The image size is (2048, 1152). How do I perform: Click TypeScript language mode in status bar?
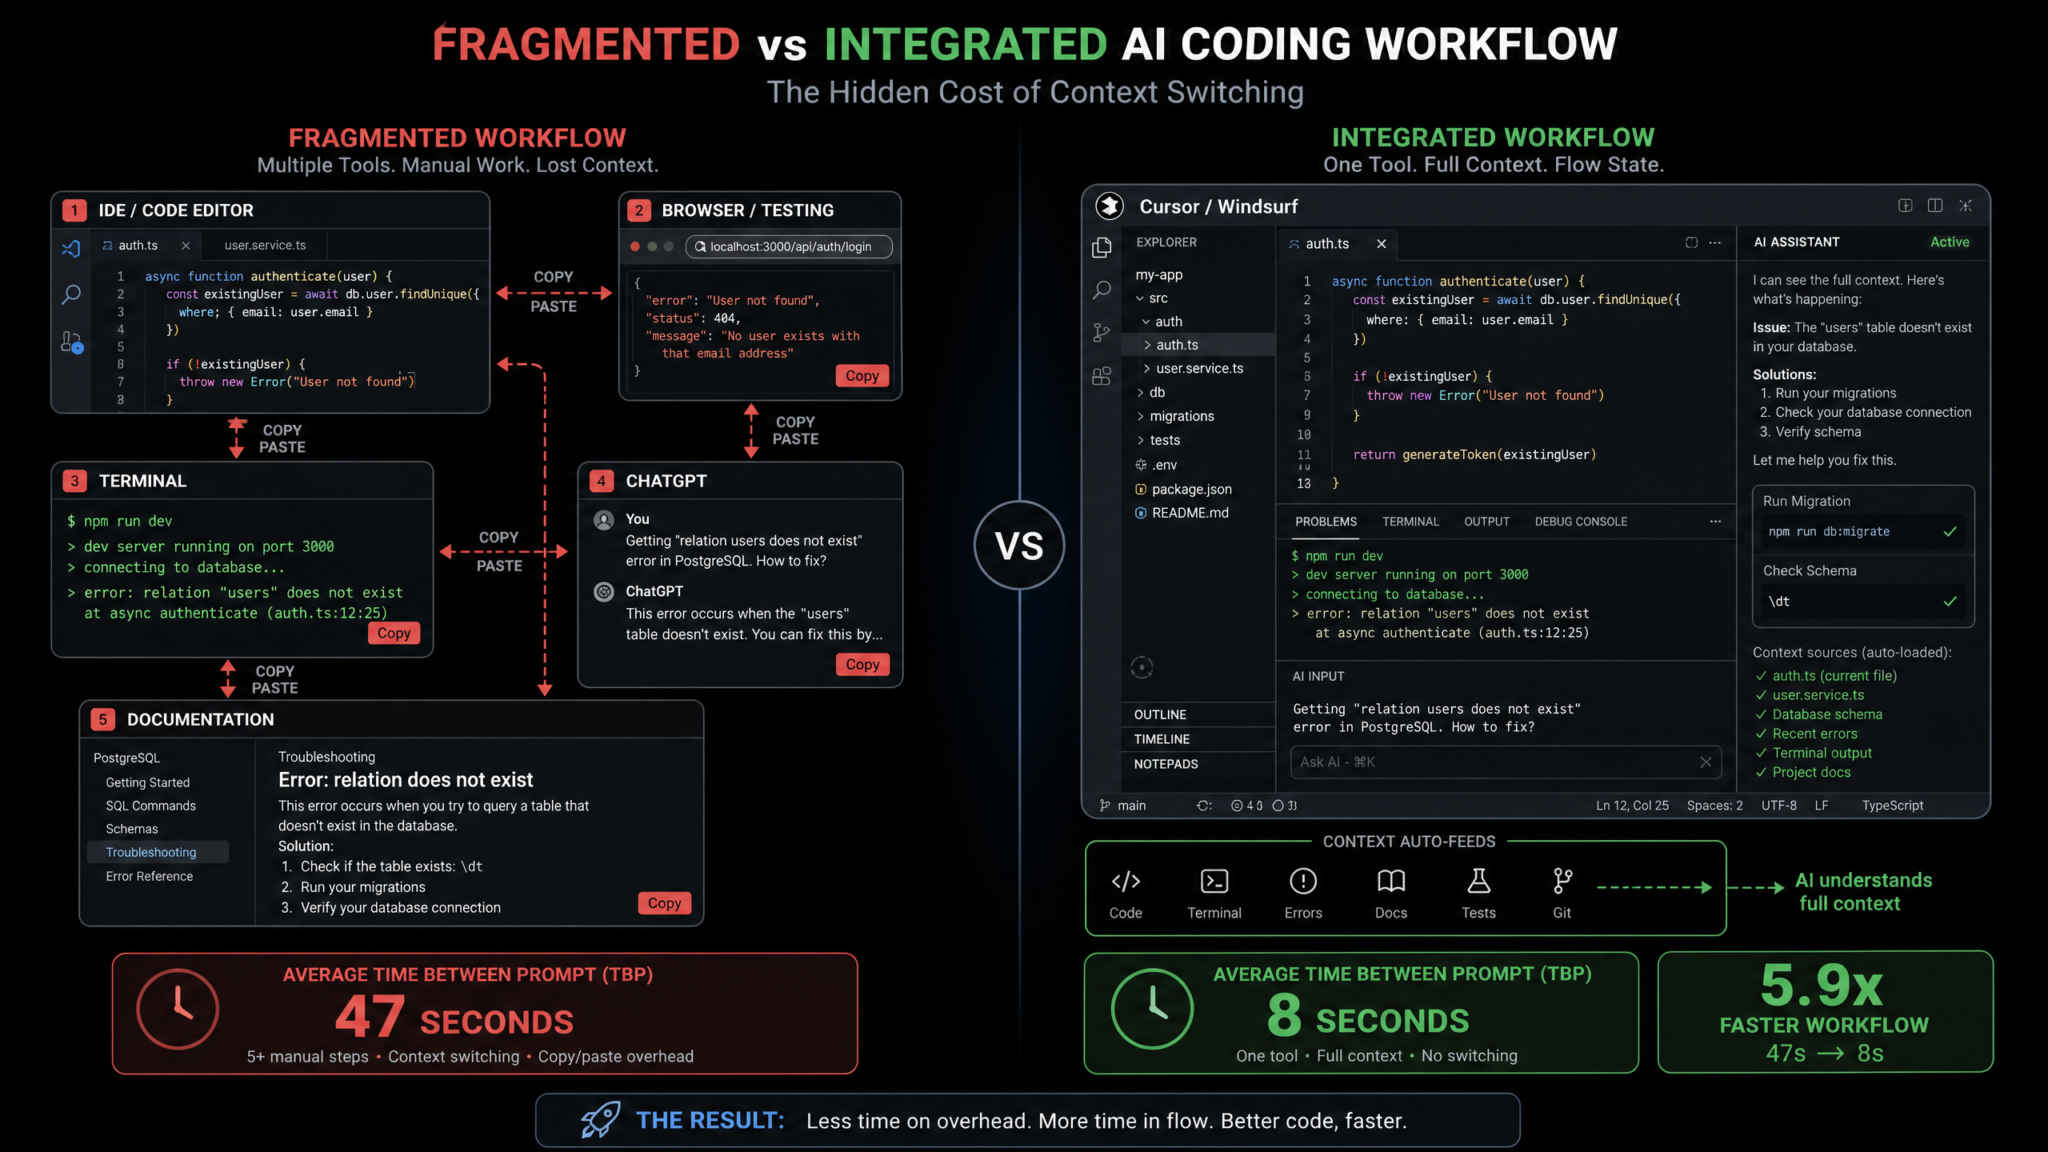(x=1892, y=805)
